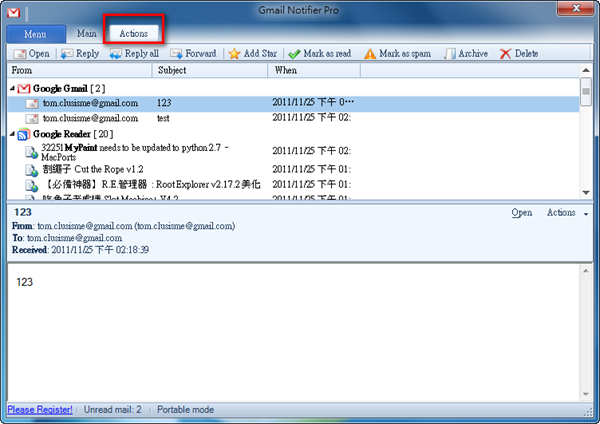Click the mail icon next to the 'test' message

pos(32,119)
